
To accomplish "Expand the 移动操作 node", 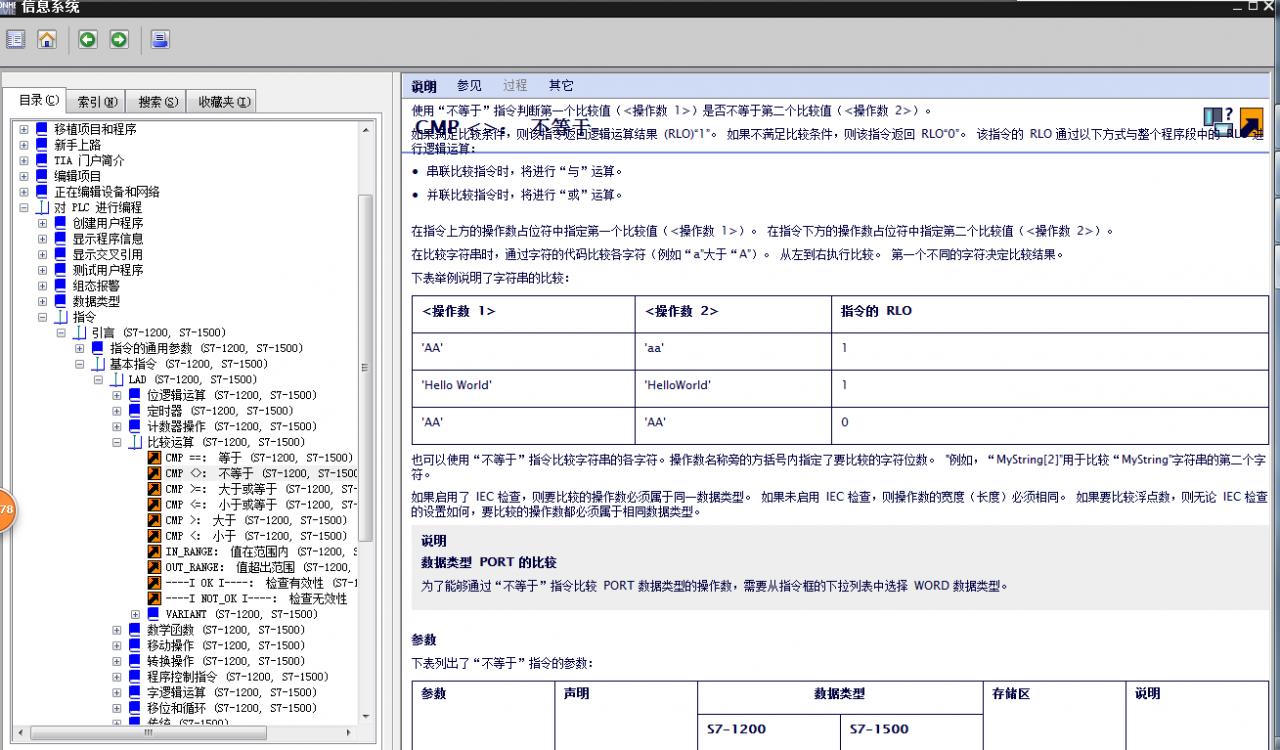I will click(117, 645).
